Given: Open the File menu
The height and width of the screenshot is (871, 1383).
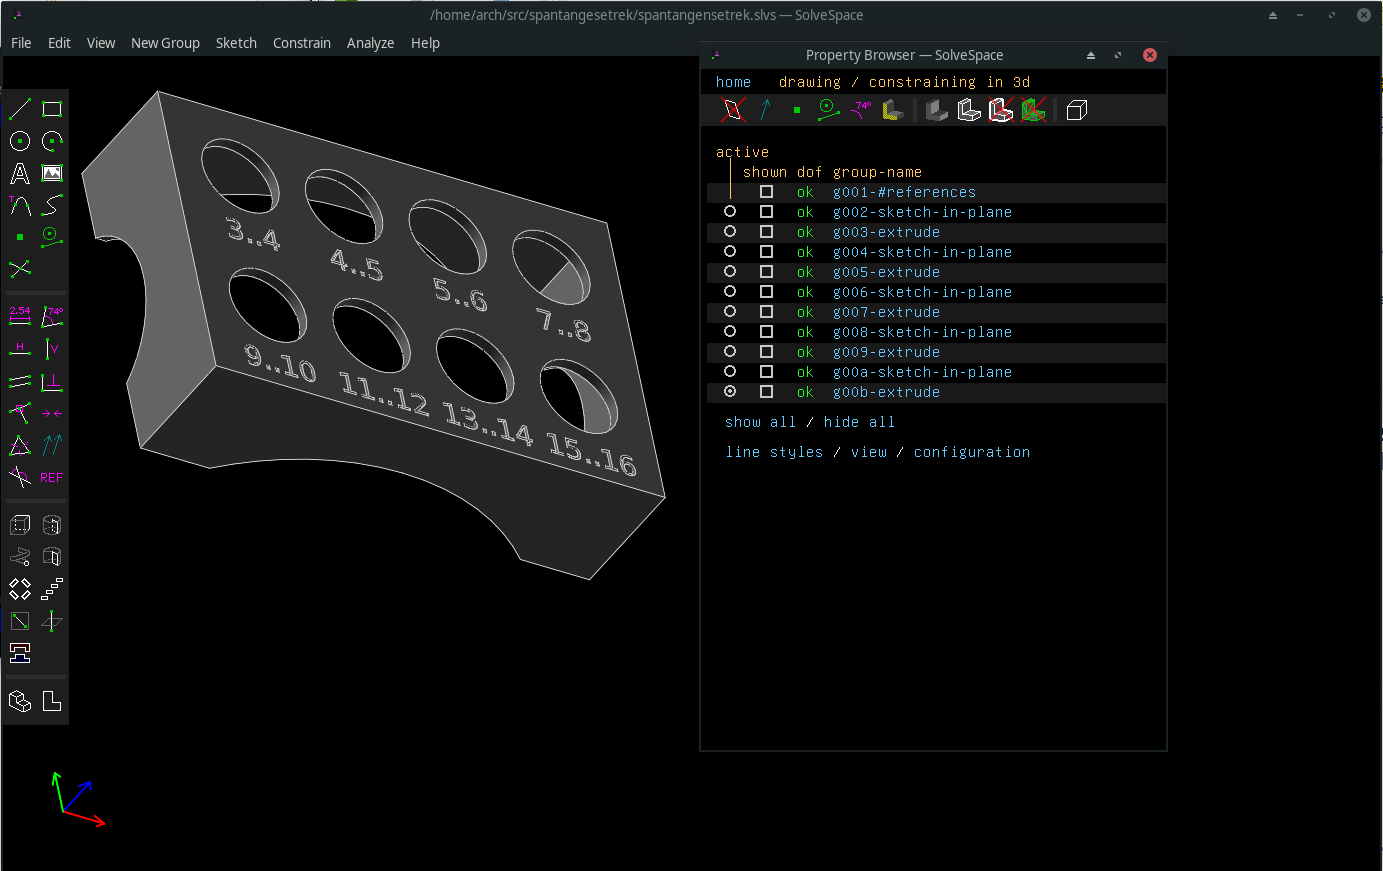Looking at the screenshot, I should click(x=21, y=43).
